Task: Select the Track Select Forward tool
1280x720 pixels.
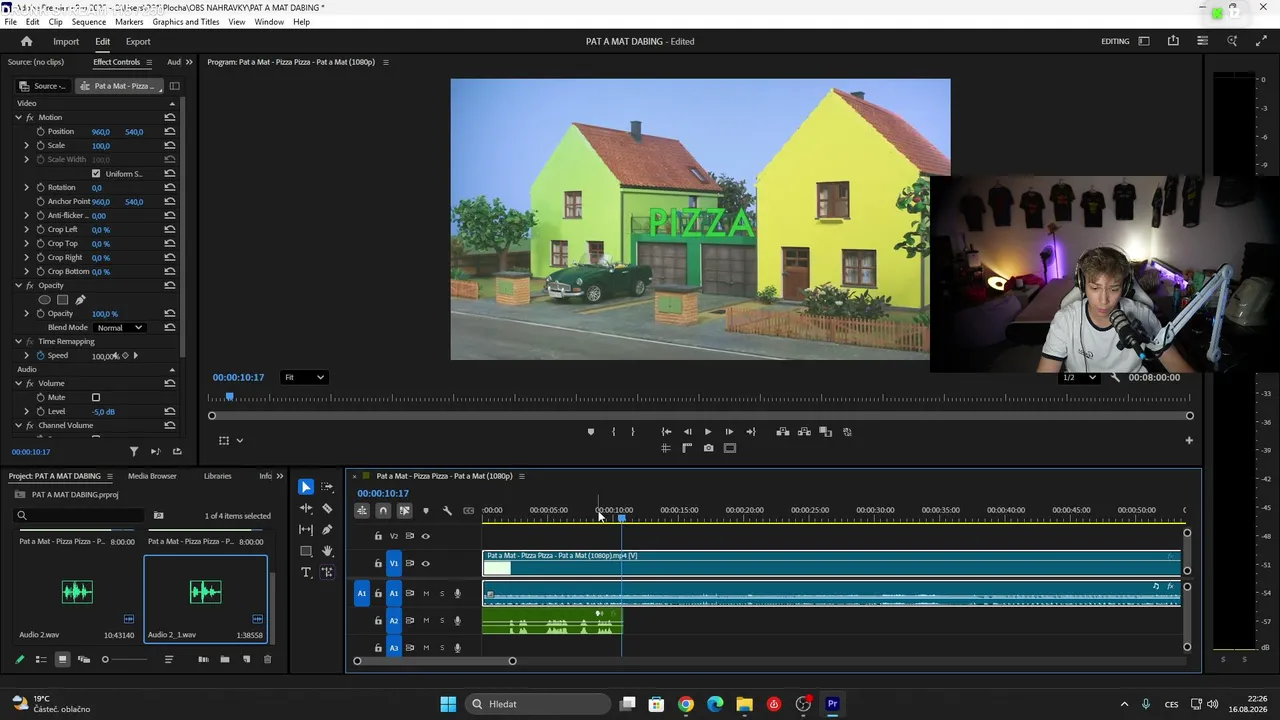Action: [x=327, y=487]
